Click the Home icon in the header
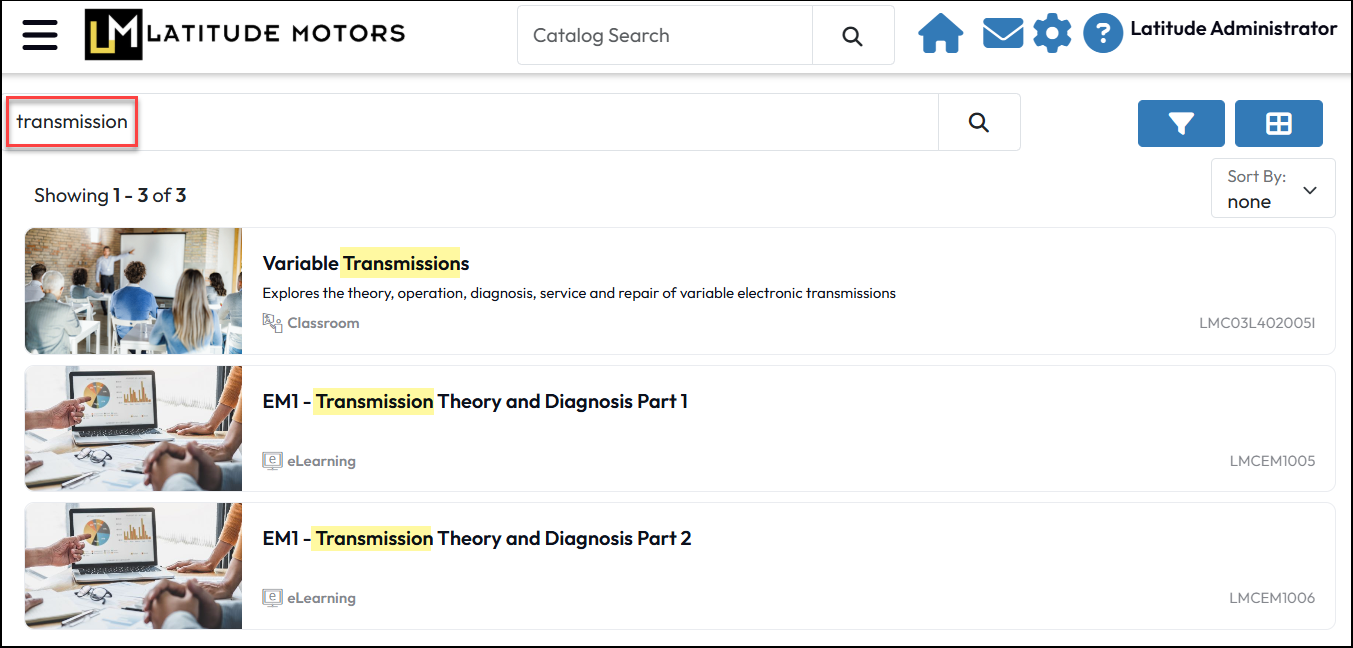 pos(940,35)
